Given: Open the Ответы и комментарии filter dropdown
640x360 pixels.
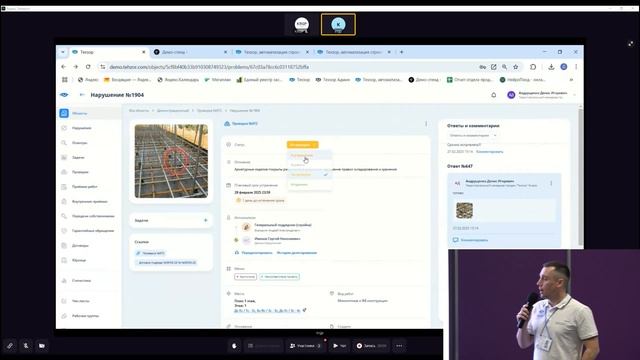Looking at the screenshot, I should coord(472,135).
